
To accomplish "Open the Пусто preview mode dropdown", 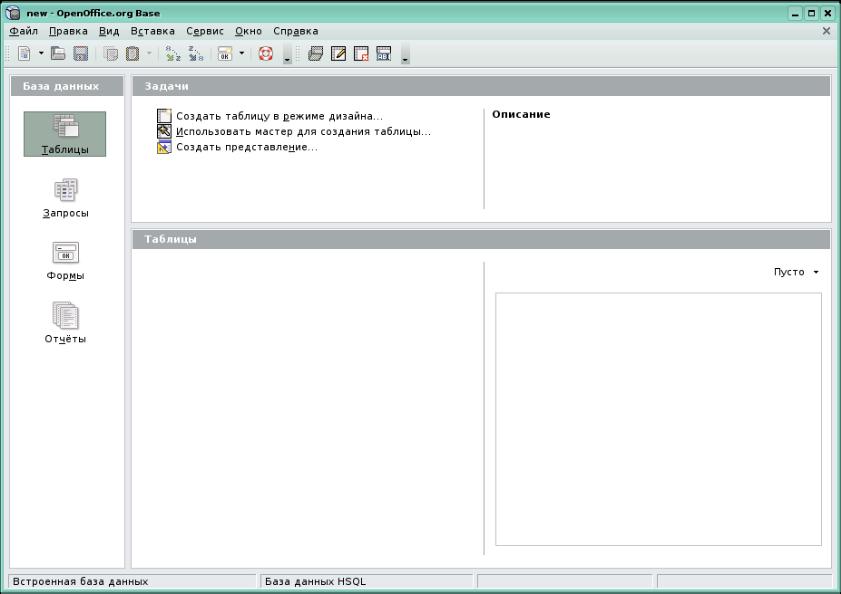I will click(x=796, y=272).
